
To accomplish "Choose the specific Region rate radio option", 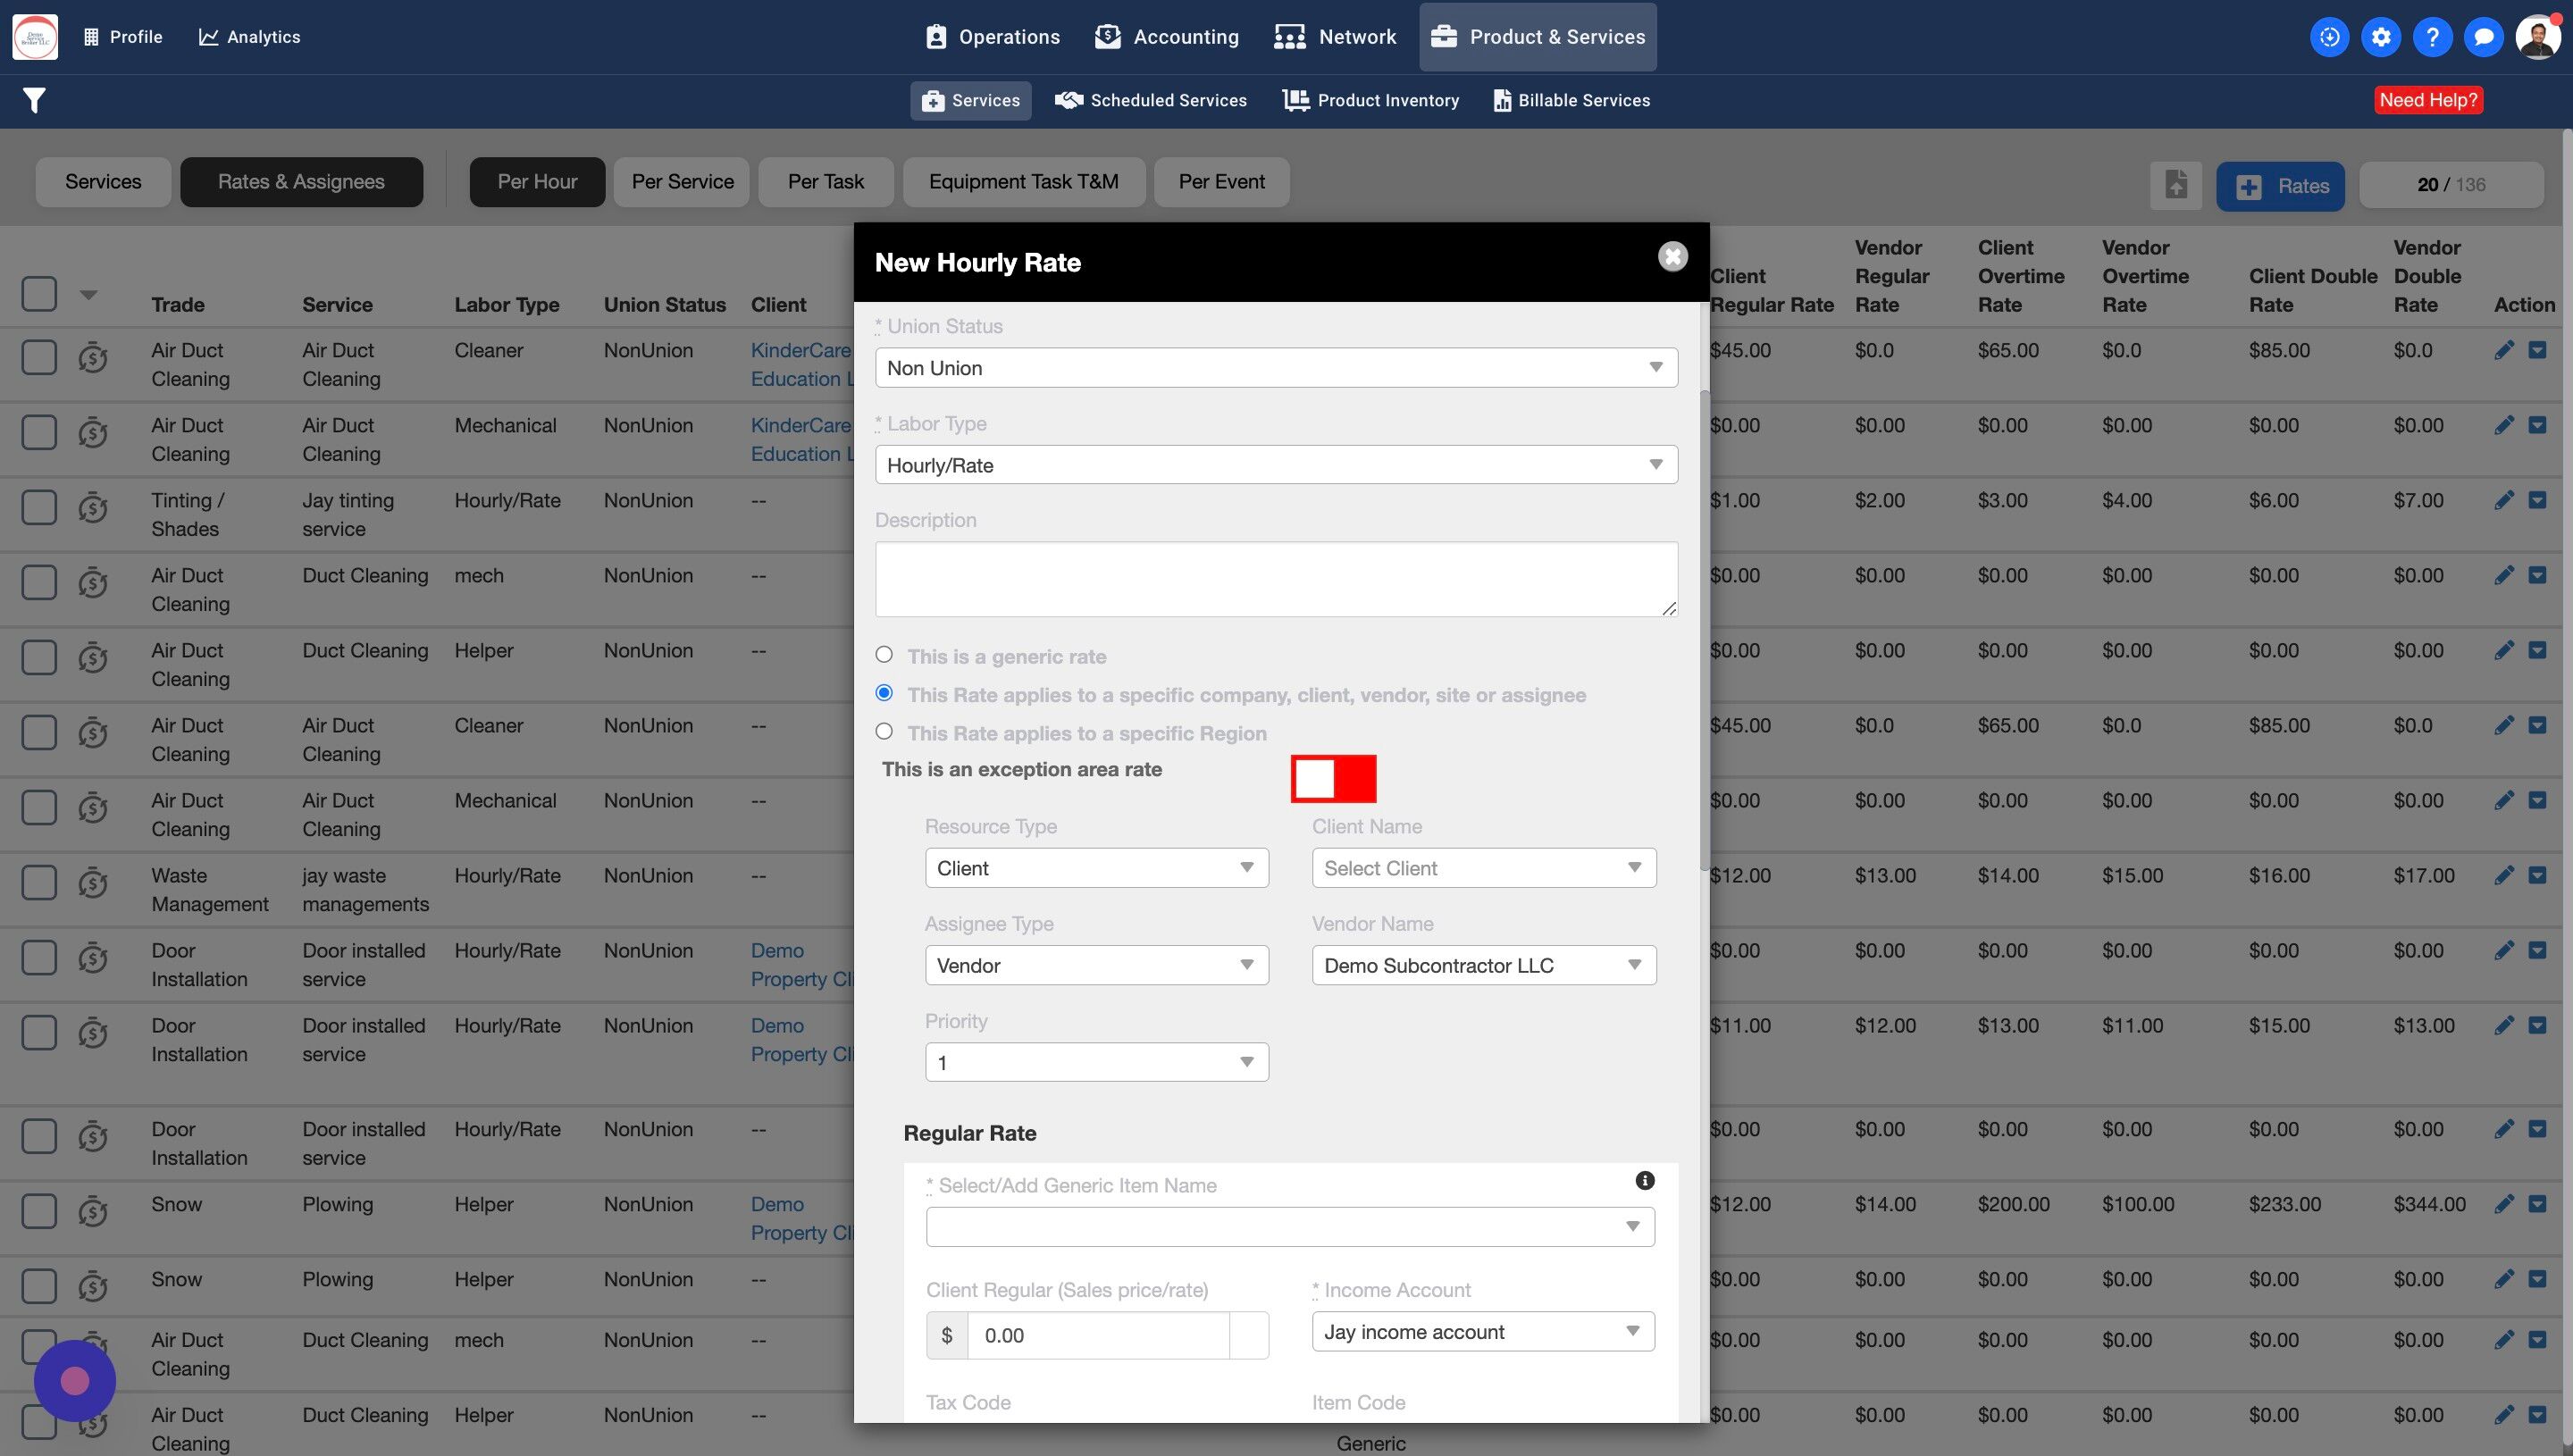I will (x=884, y=732).
